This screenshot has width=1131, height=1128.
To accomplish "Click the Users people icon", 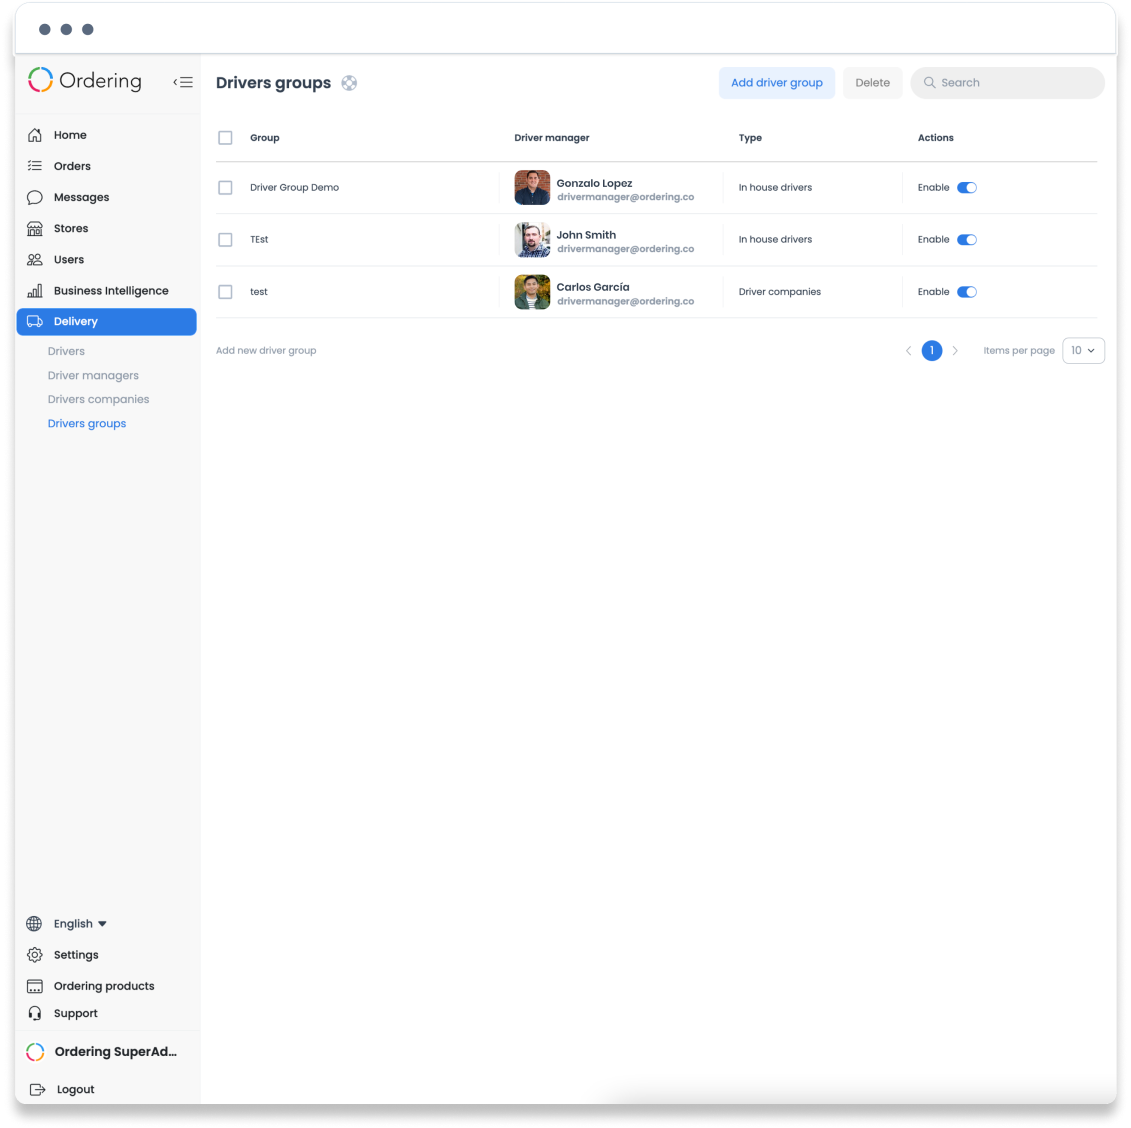I will tap(35, 260).
